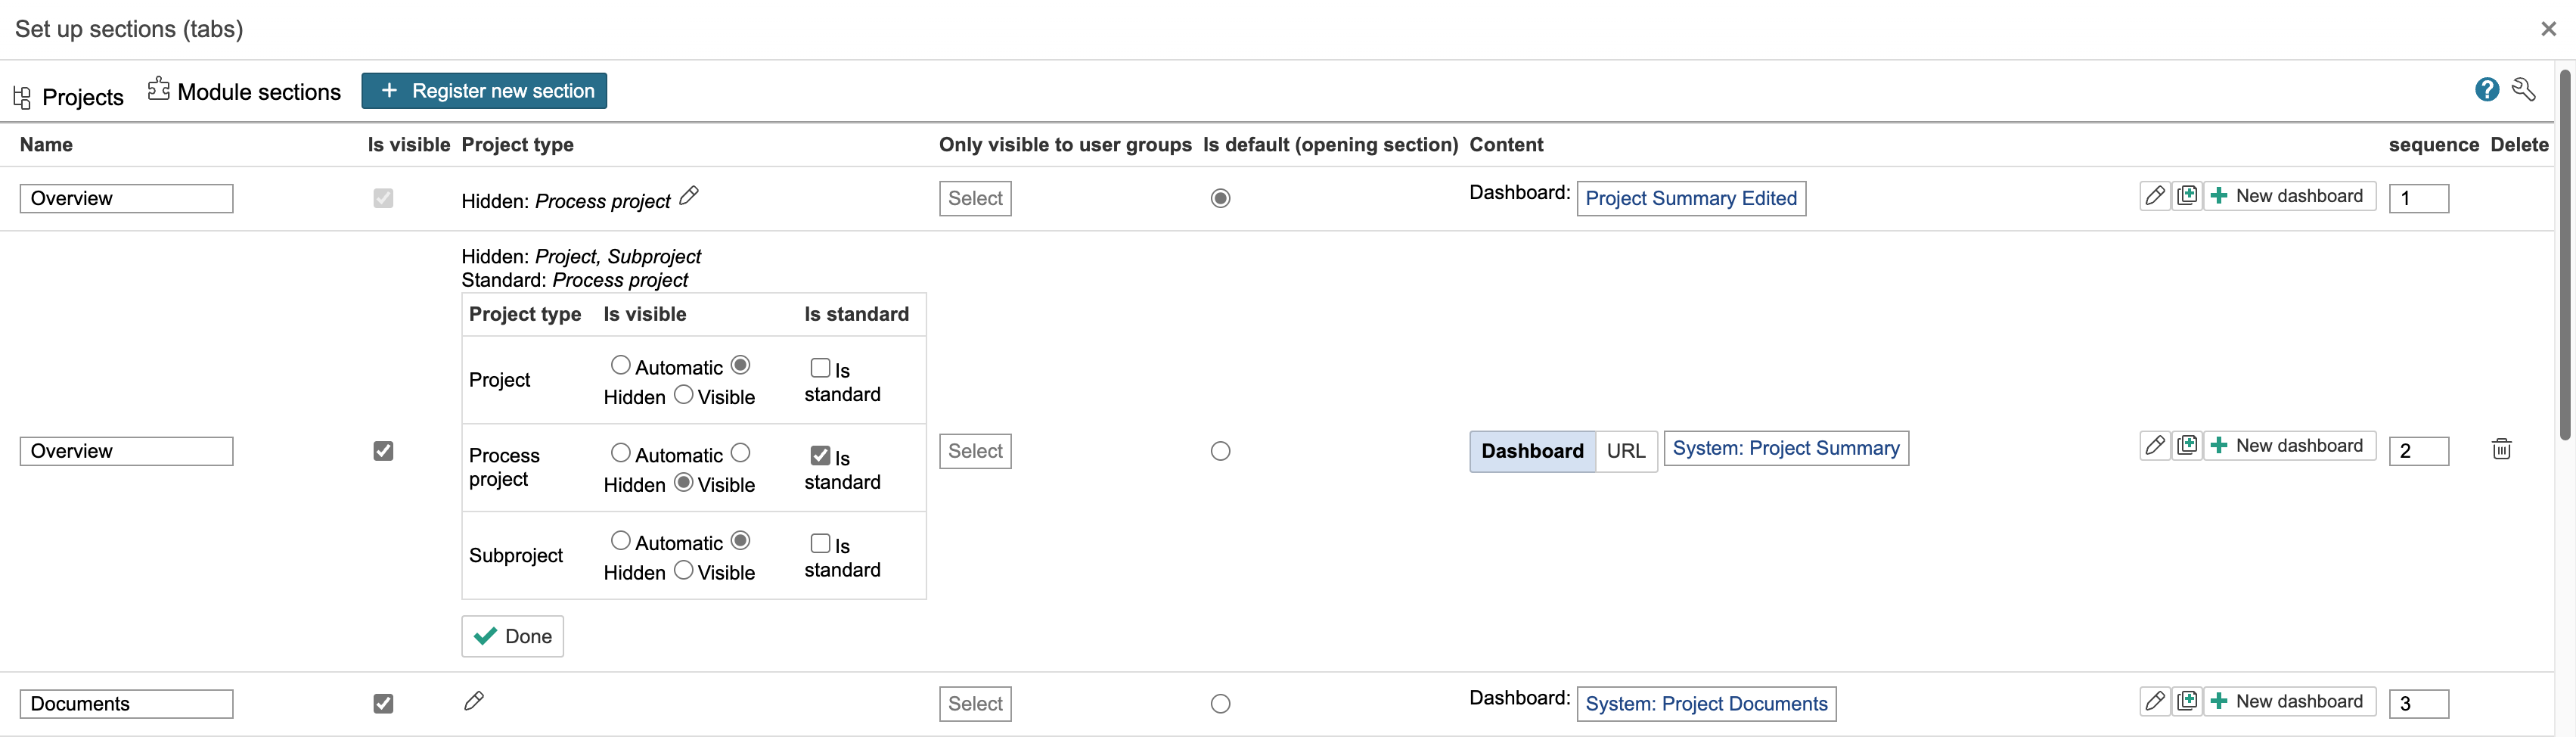The image size is (2576, 737).
Task: Open user groups Select for Documents row
Action: [974, 704]
